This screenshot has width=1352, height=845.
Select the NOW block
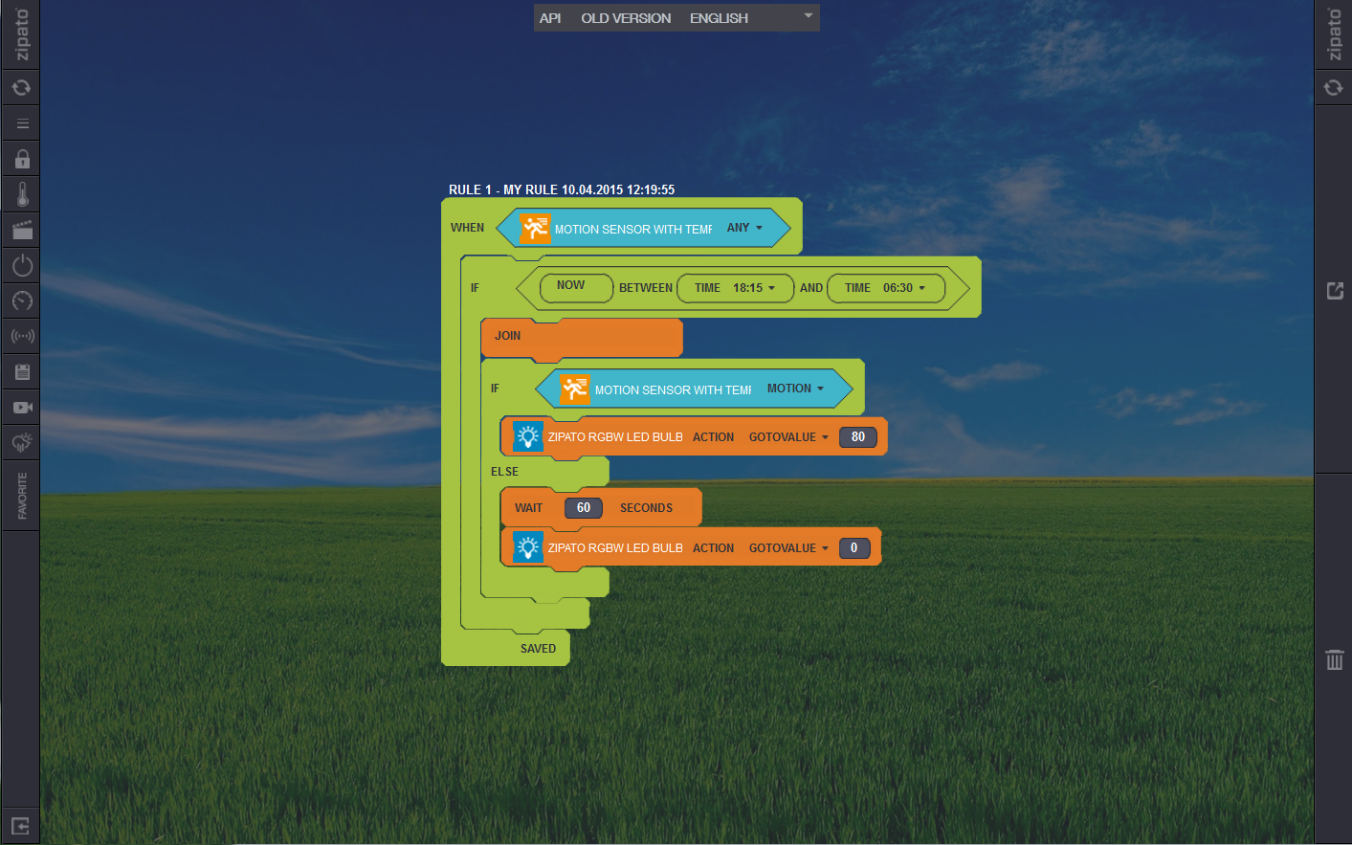pos(576,288)
